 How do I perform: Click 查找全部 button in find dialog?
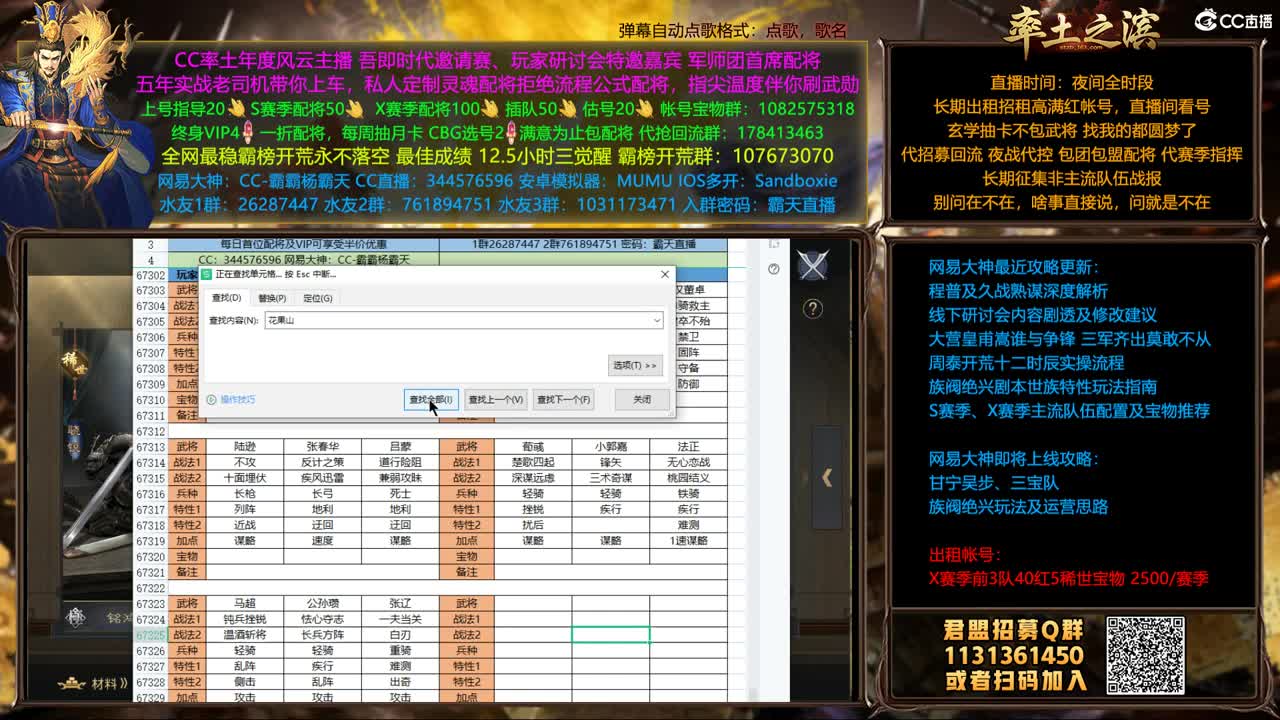432,399
